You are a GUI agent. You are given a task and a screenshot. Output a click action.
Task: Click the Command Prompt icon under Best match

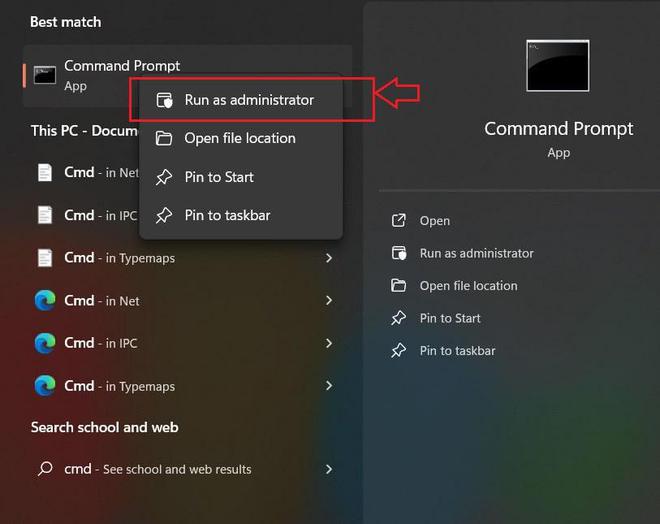tap(44, 75)
